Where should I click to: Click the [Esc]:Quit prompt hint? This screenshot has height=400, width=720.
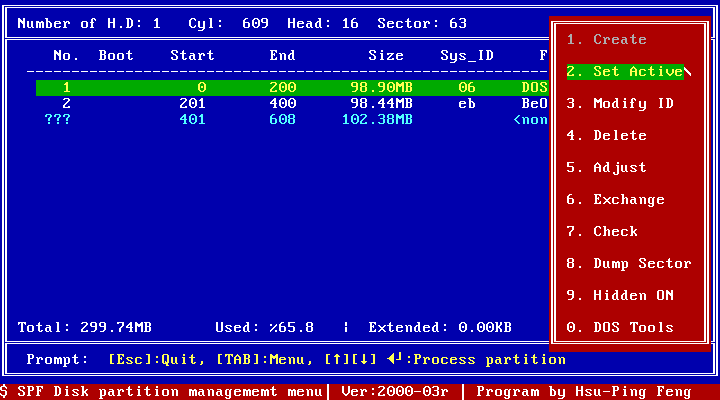pyautogui.click(x=152, y=360)
